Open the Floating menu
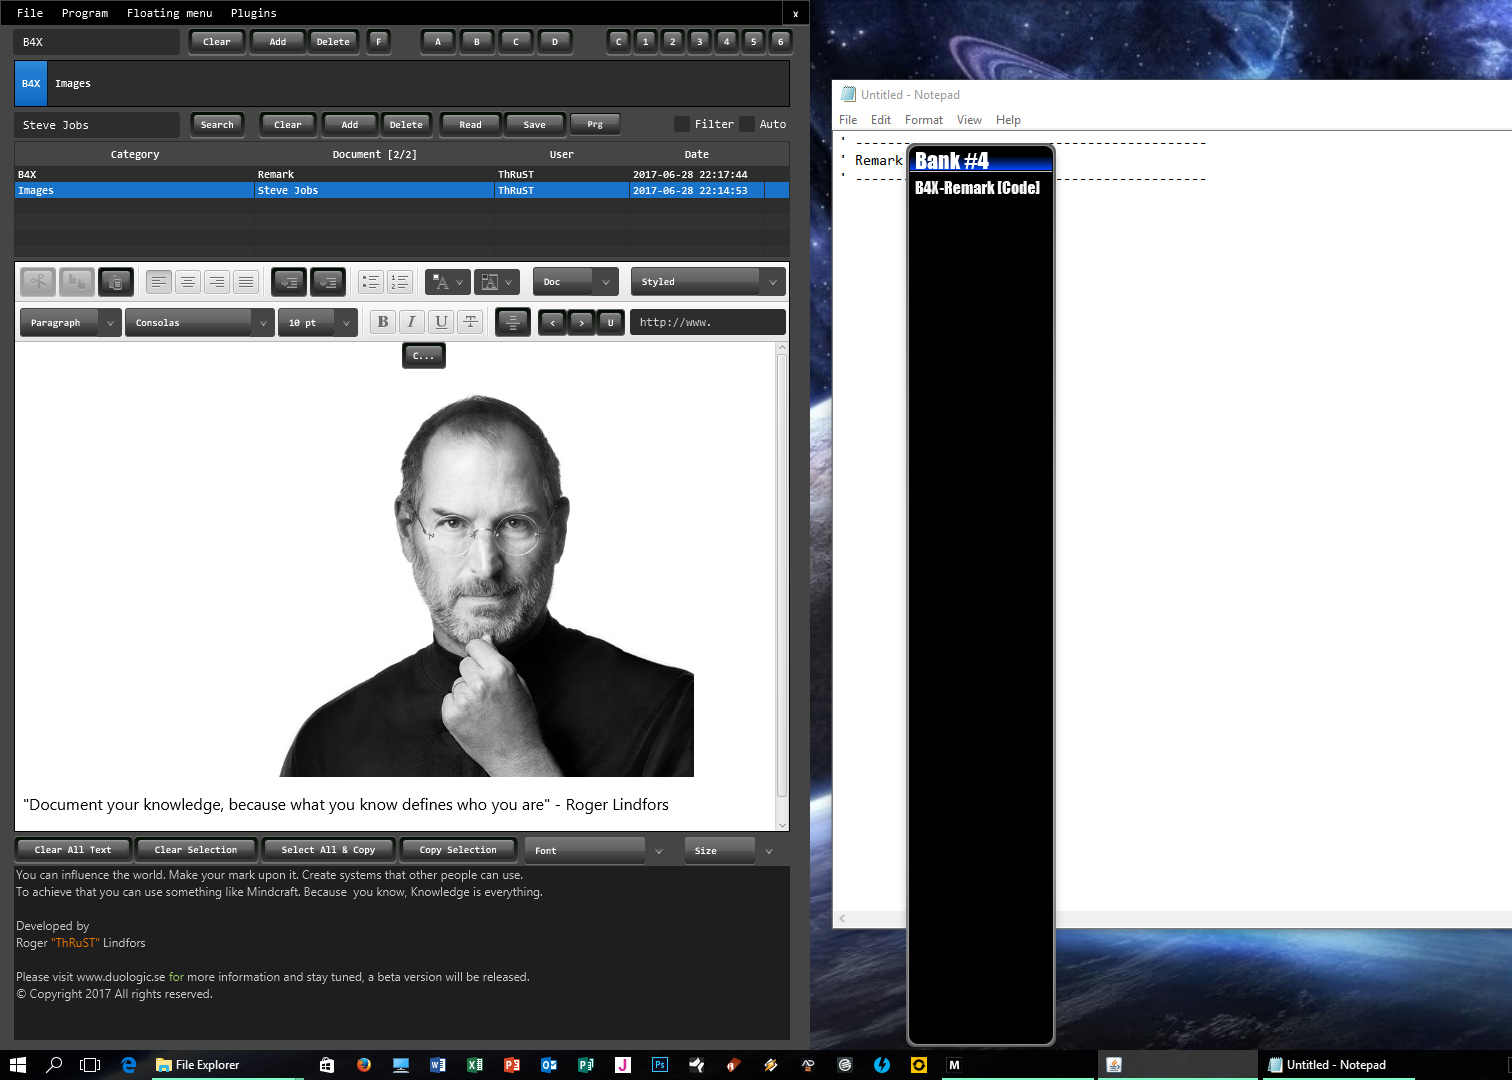1512x1080 pixels. pyautogui.click(x=169, y=13)
